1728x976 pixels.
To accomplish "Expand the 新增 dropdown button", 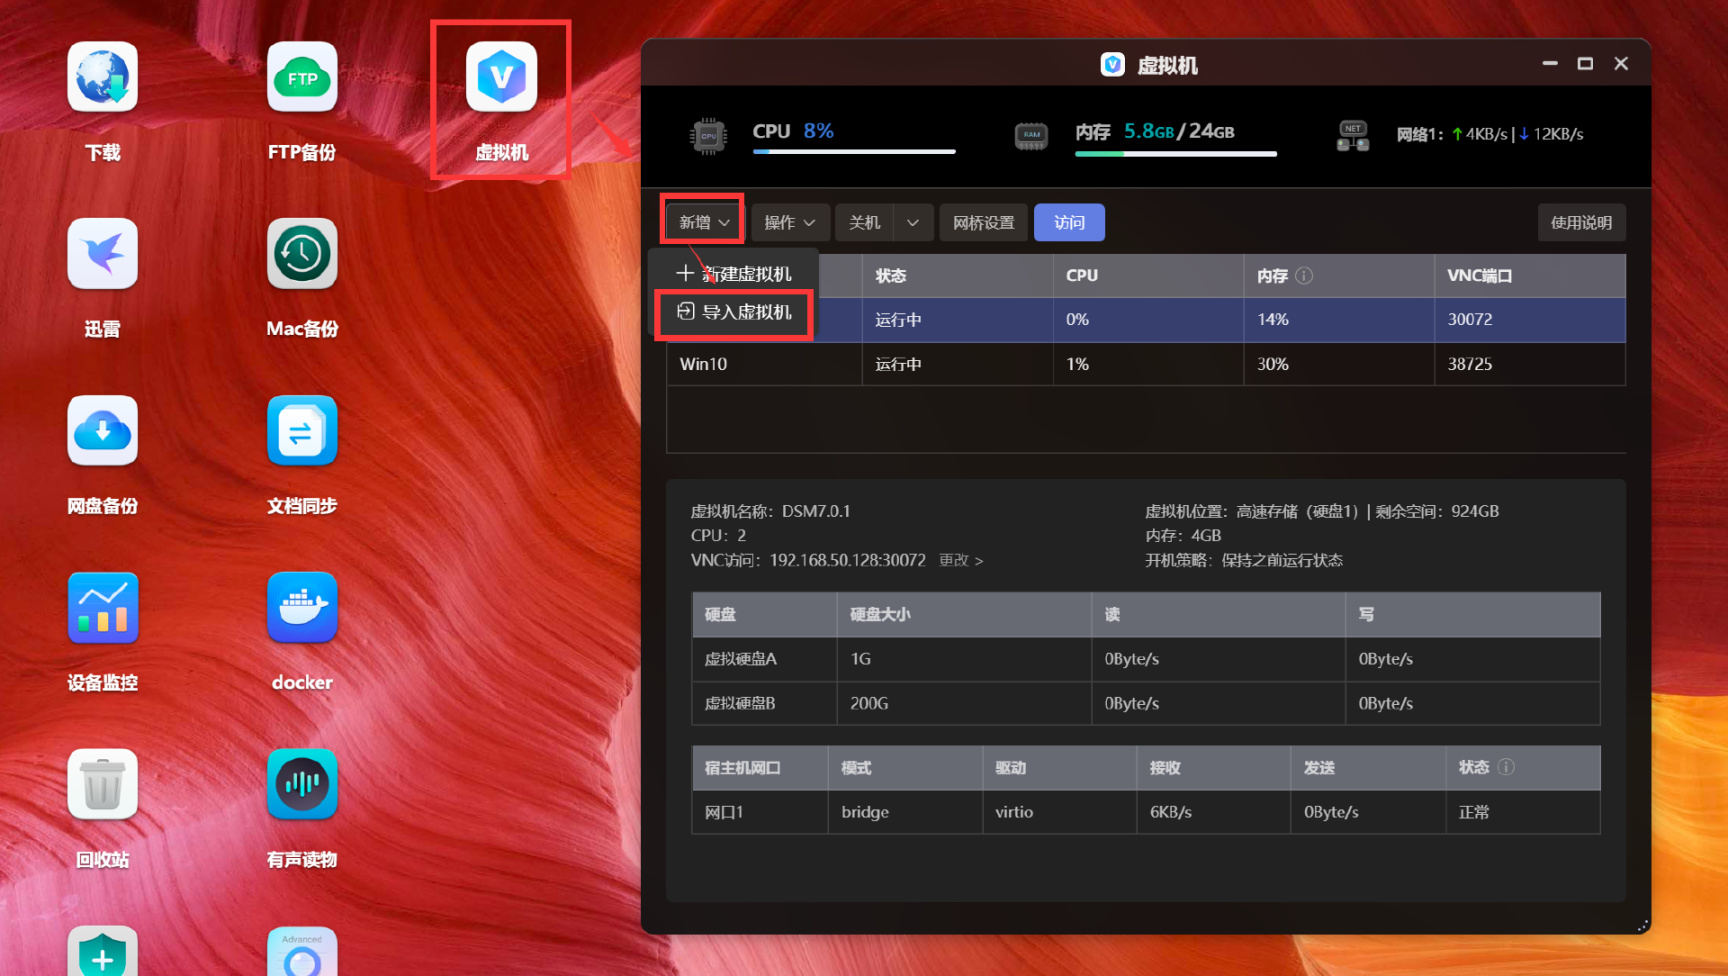I will point(703,222).
